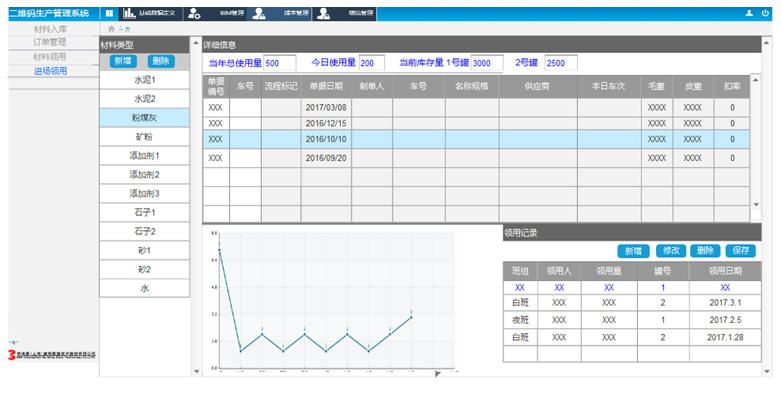782x399 pixels.
Task: Click the 流程标记 column header
Action: point(281,86)
